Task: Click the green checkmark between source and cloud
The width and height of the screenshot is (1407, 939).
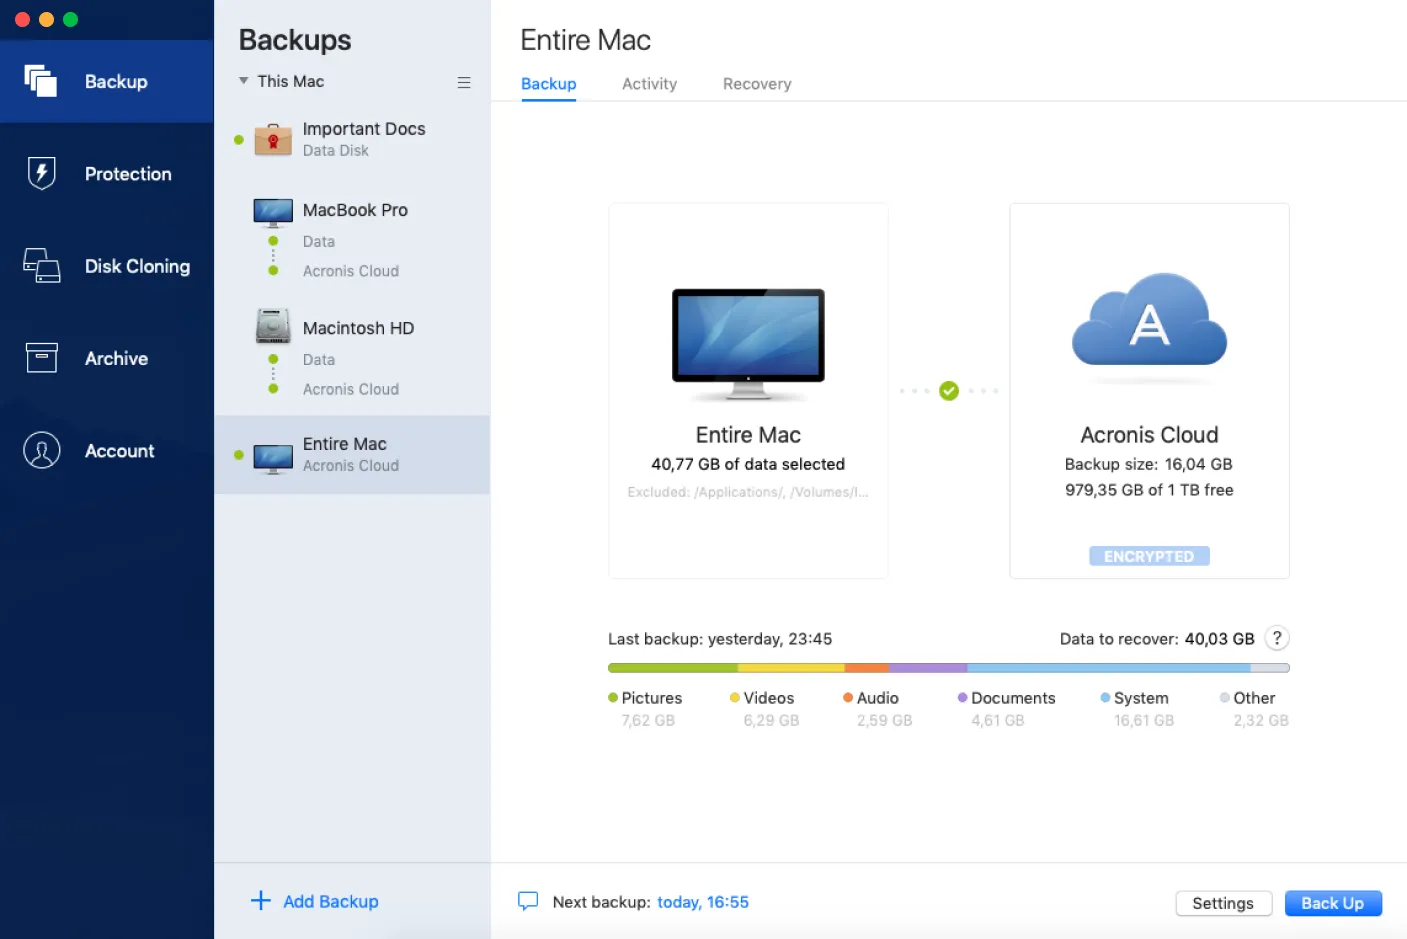Action: [x=948, y=390]
